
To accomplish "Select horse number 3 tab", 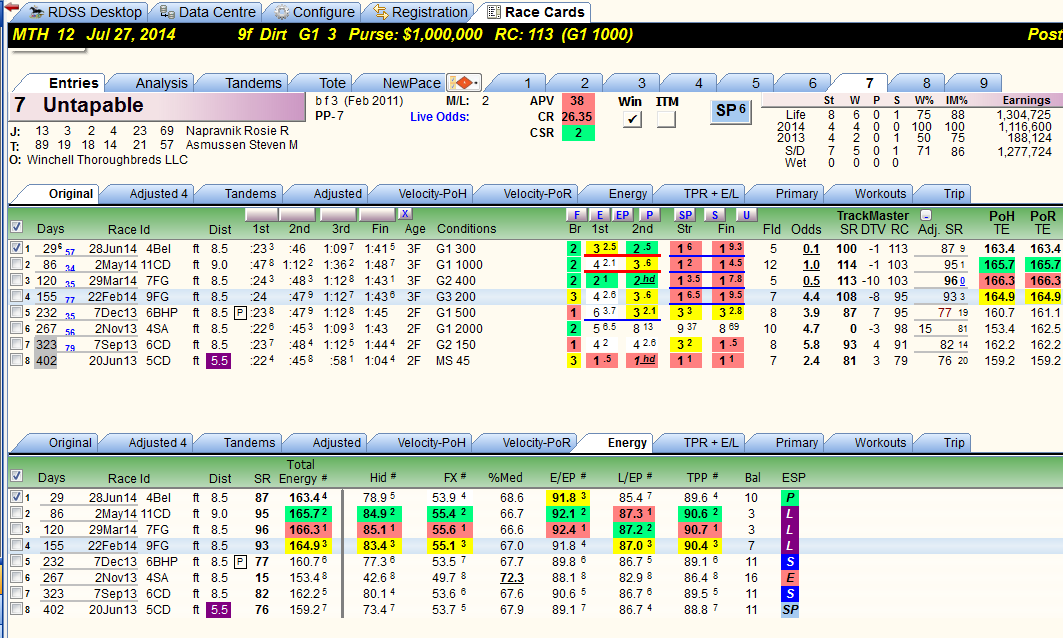I will 641,83.
